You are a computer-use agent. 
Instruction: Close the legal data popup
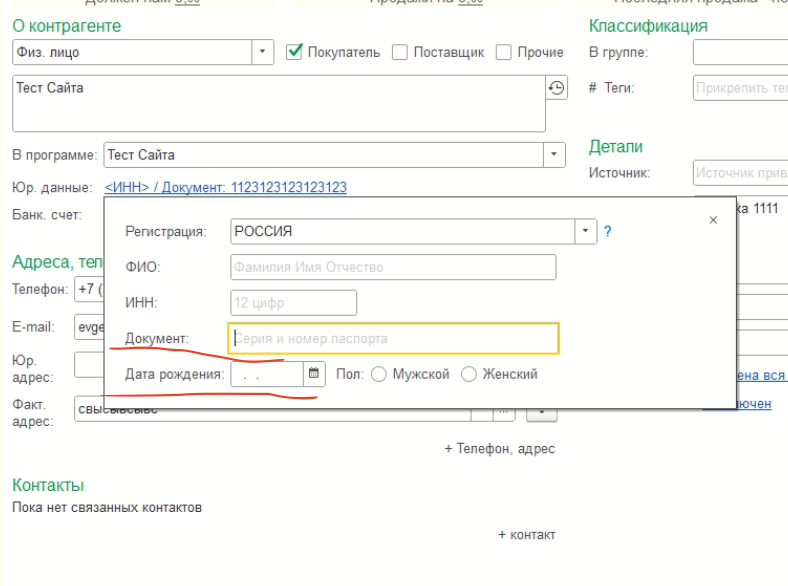(x=713, y=220)
